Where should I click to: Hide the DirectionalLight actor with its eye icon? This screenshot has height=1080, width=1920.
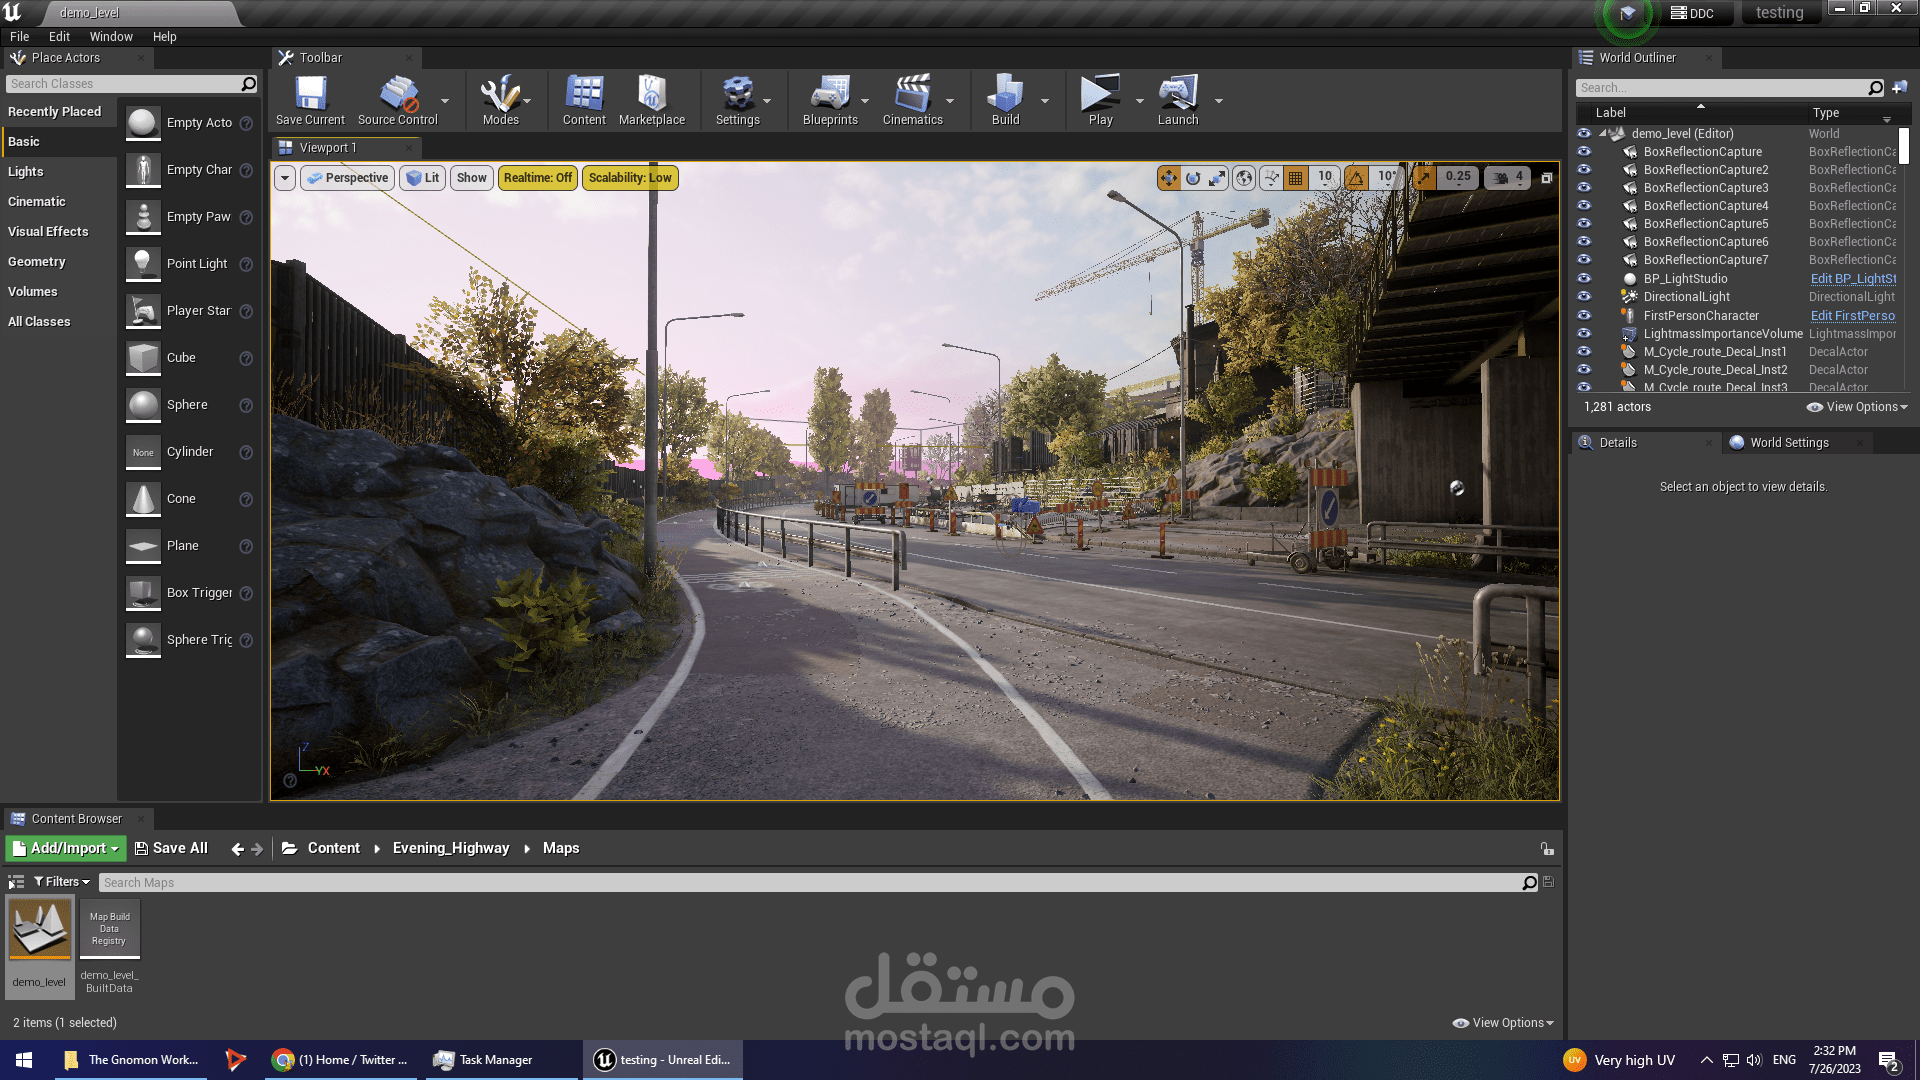click(1584, 296)
